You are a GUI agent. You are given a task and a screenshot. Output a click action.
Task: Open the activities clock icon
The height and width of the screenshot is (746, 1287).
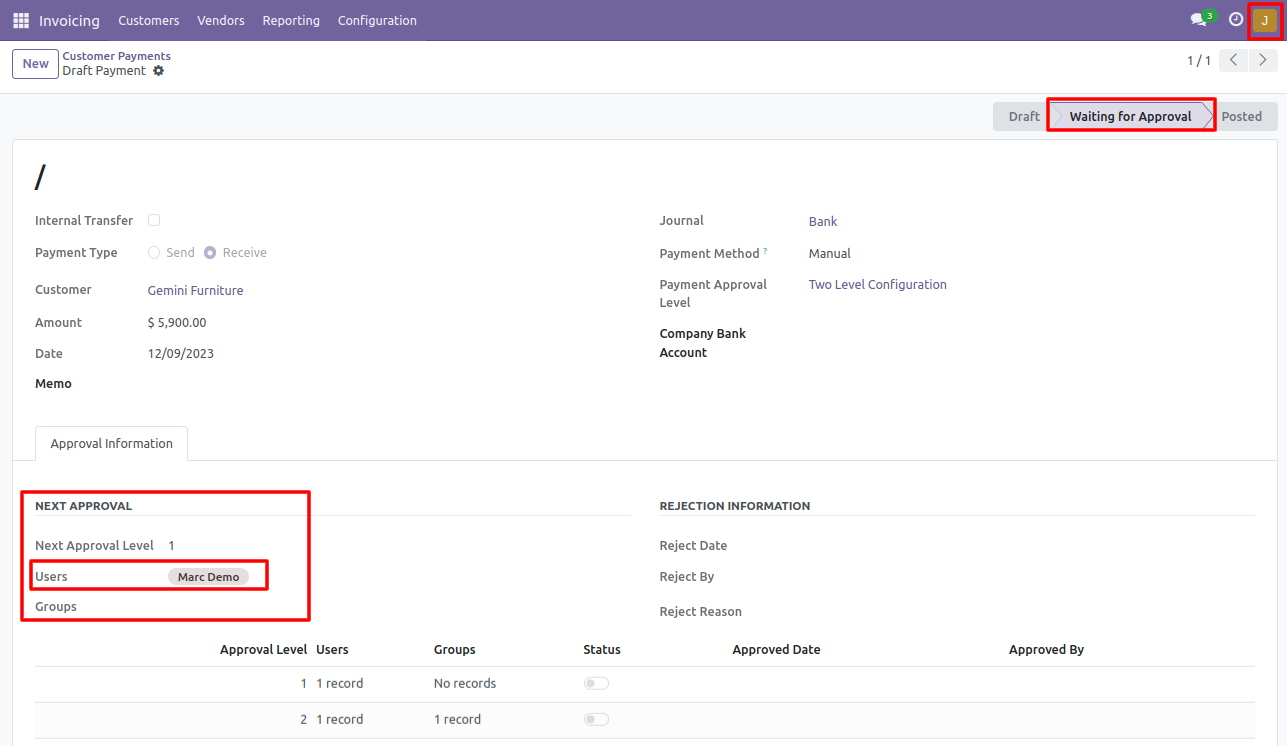click(x=1236, y=20)
